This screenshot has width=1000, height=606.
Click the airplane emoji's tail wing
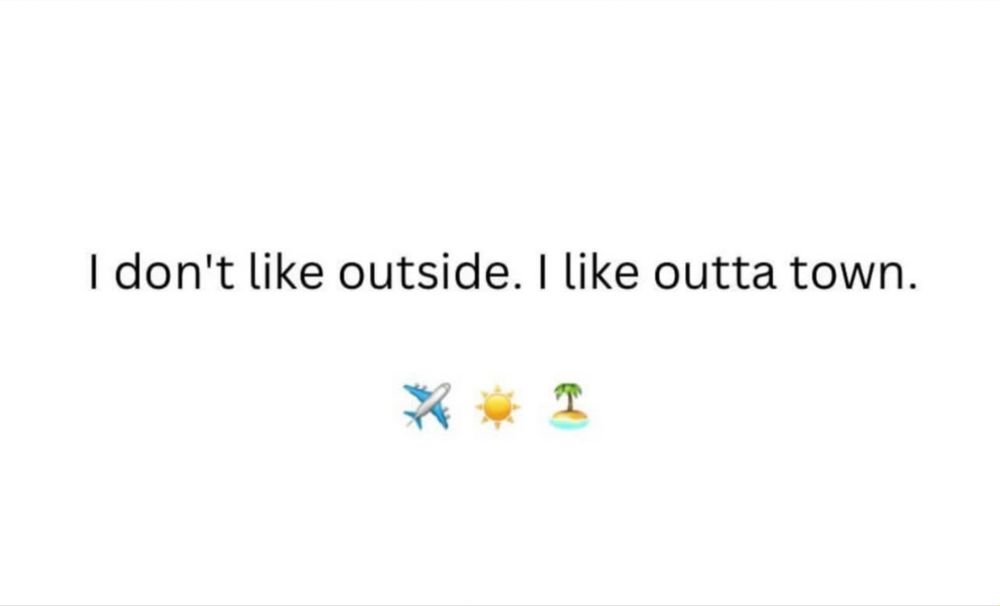(x=411, y=420)
